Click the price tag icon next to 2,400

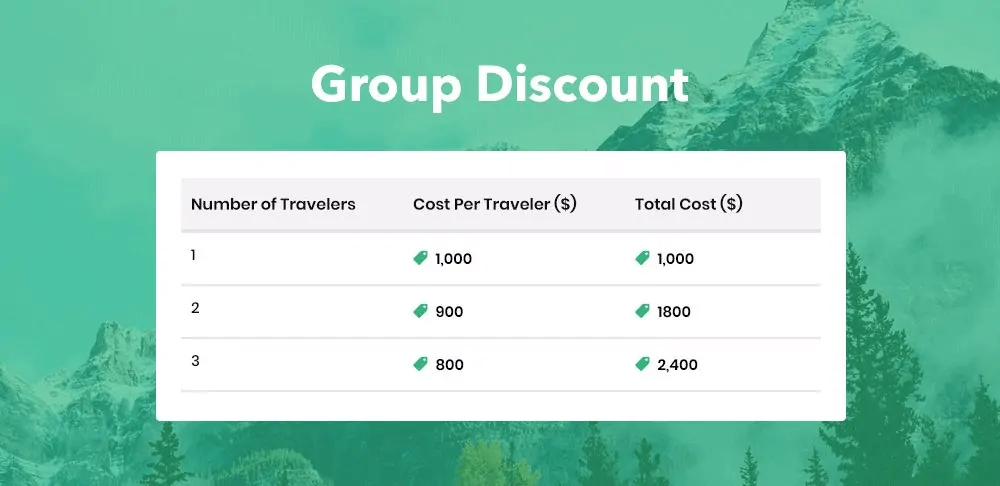642,365
